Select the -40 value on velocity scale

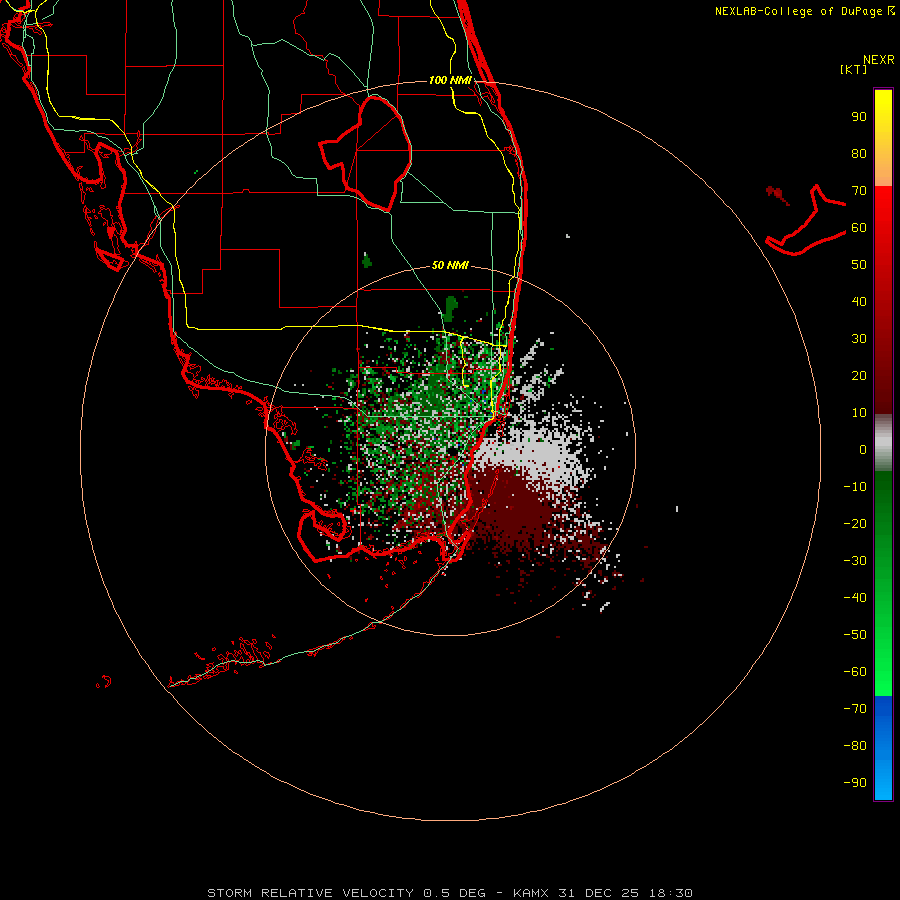(x=855, y=598)
